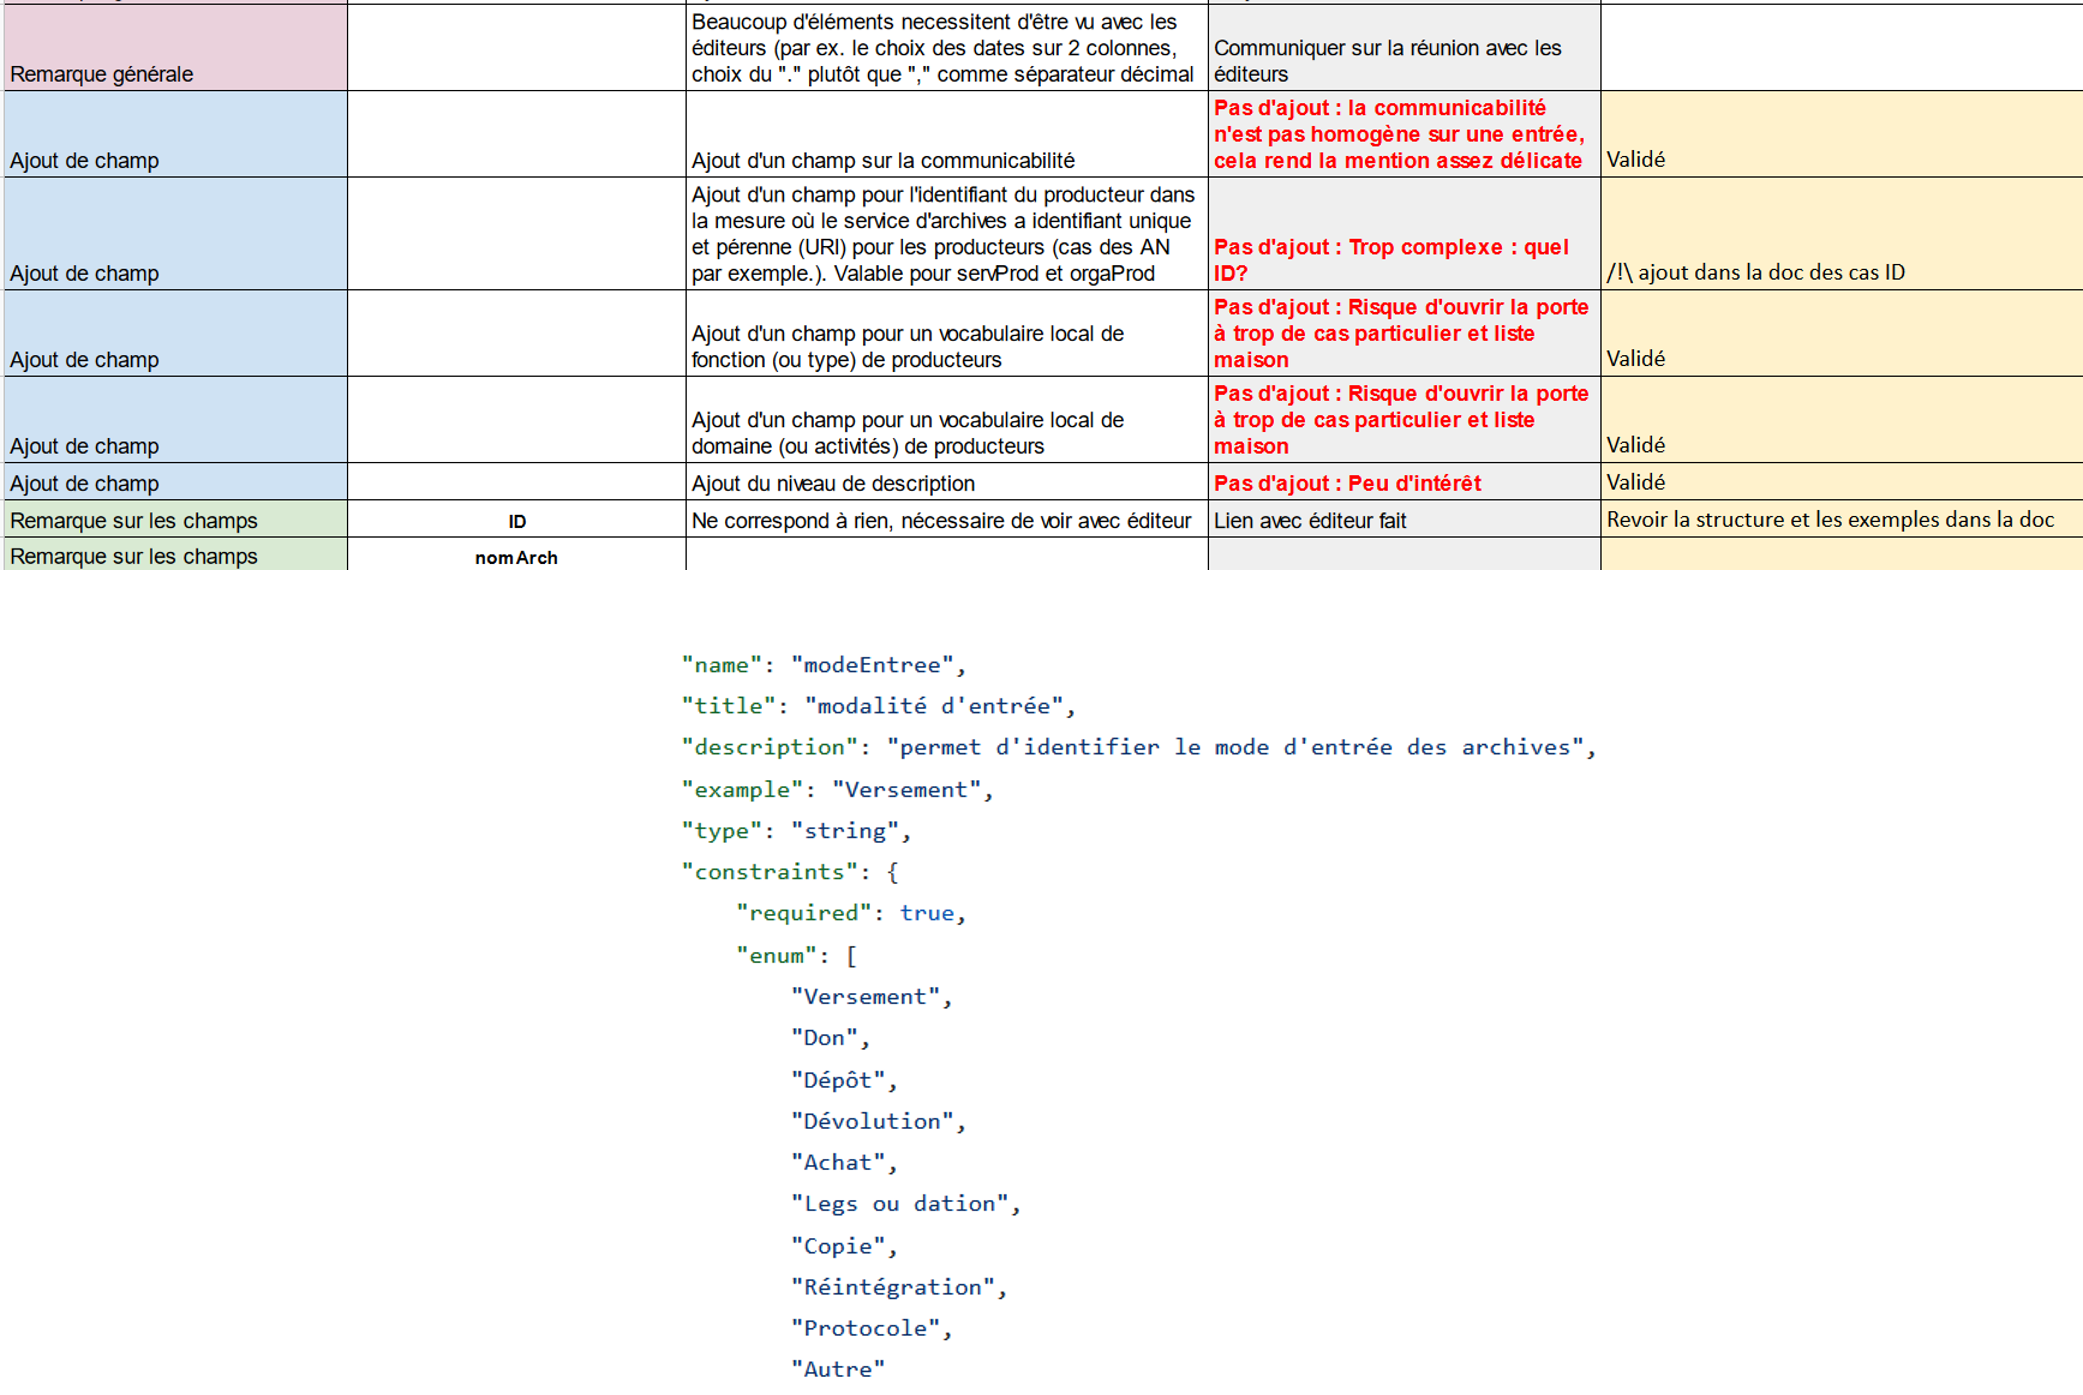This screenshot has width=2083, height=1395.
Task: Select the "Remarque générale" cell
Action: click(x=176, y=48)
